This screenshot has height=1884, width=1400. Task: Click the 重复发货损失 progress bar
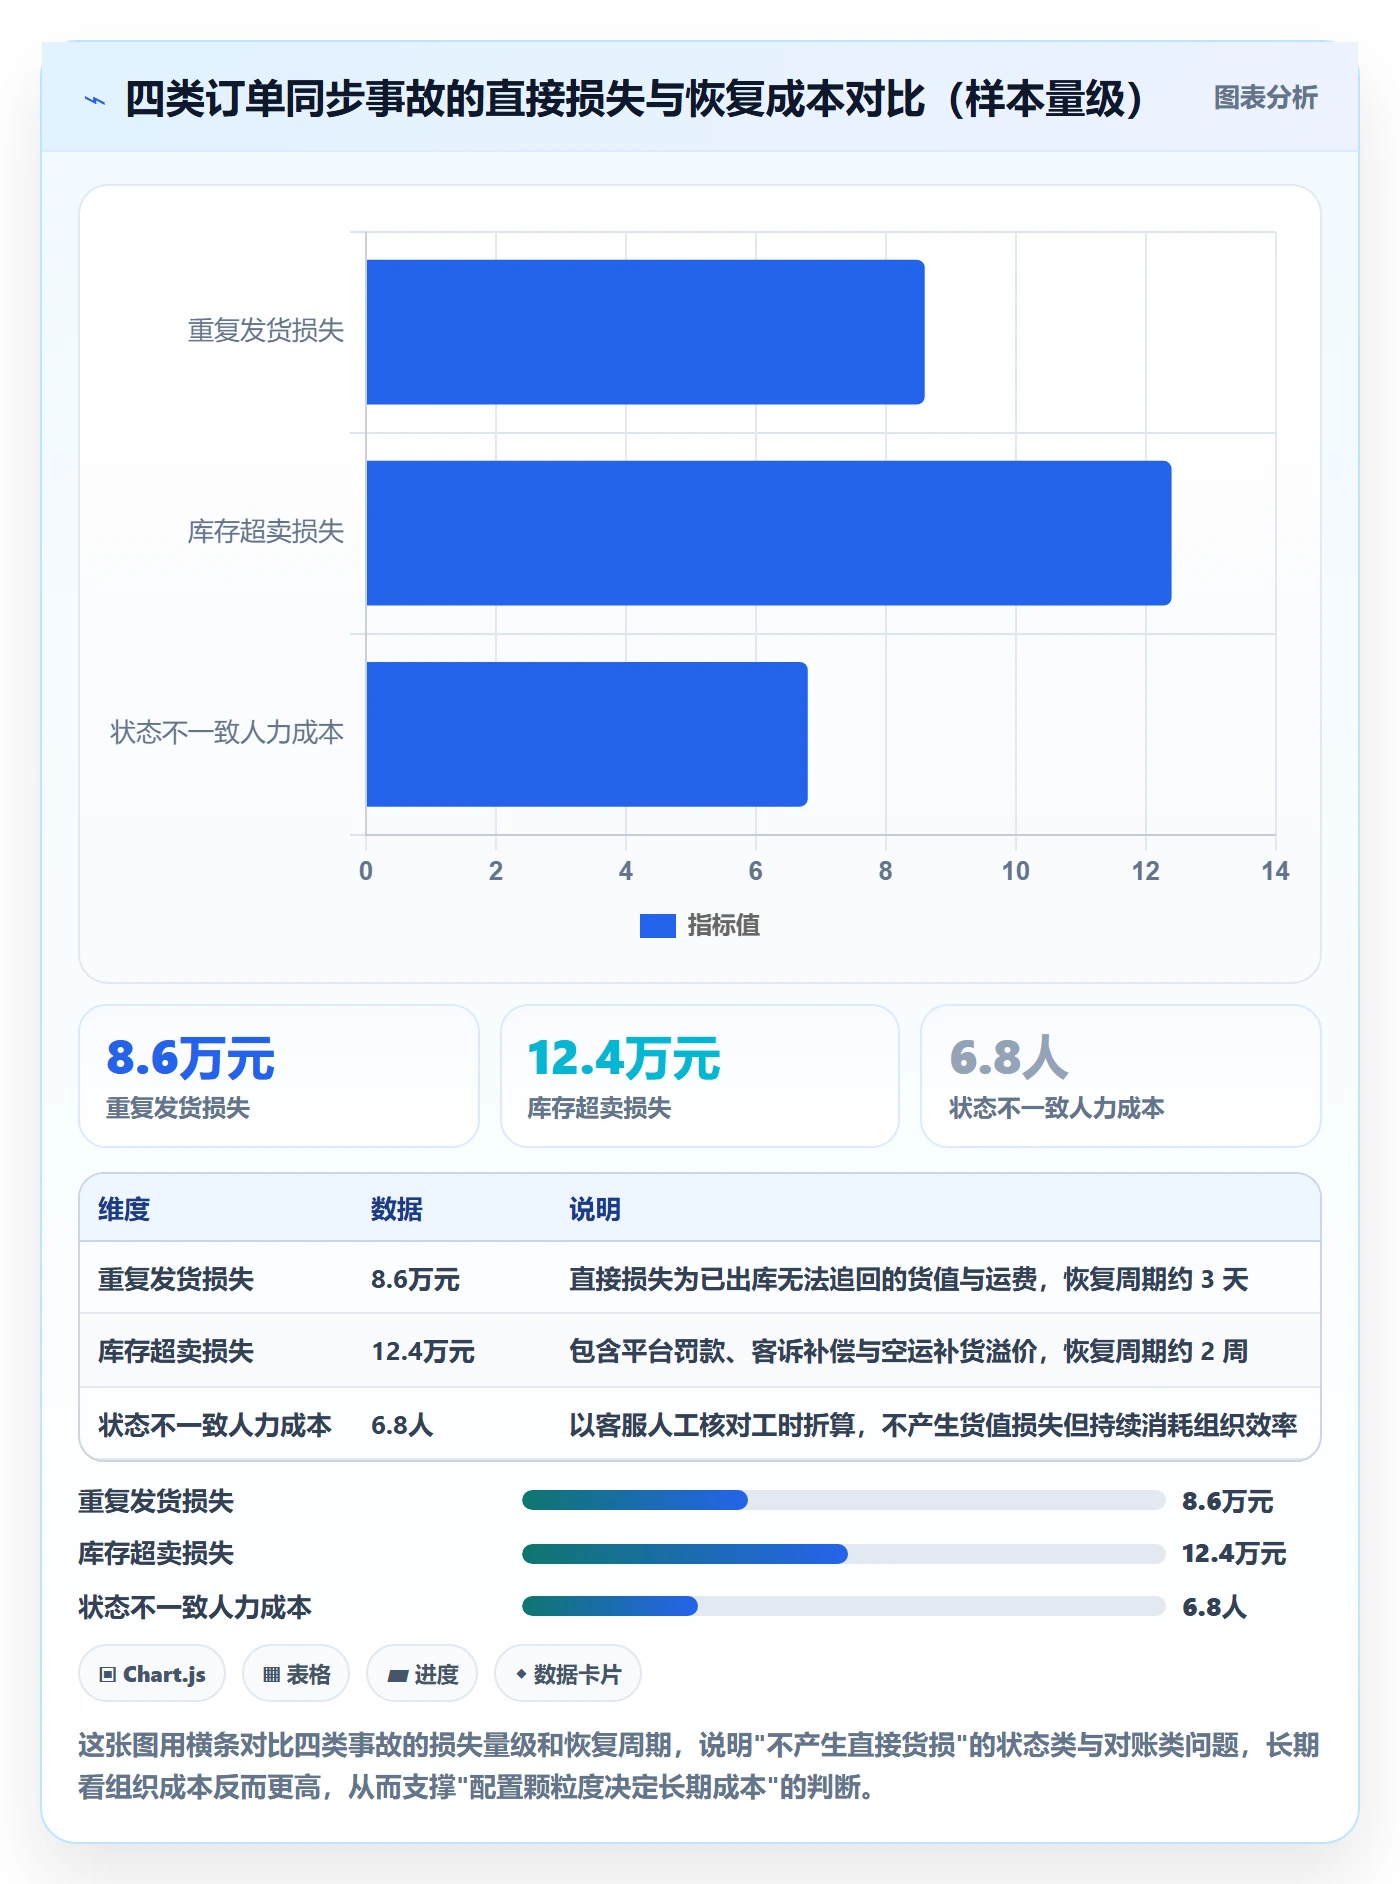(x=843, y=1500)
